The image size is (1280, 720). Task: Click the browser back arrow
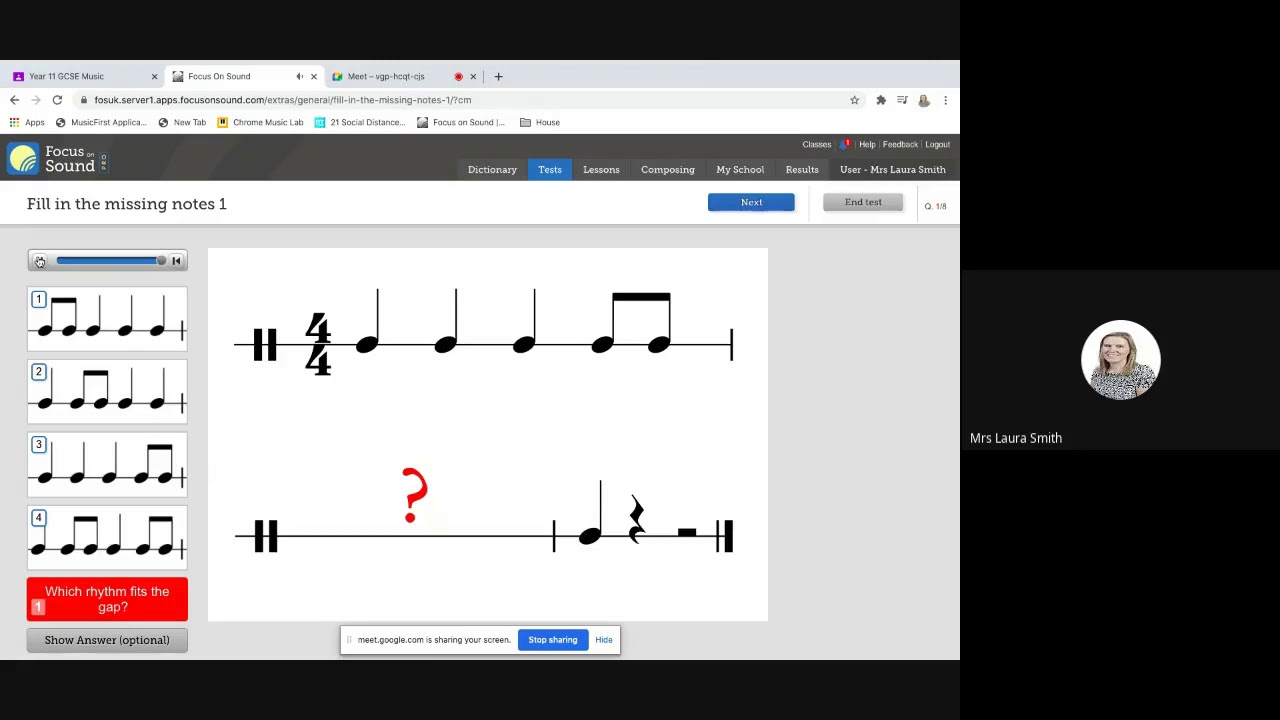pyautogui.click(x=14, y=100)
